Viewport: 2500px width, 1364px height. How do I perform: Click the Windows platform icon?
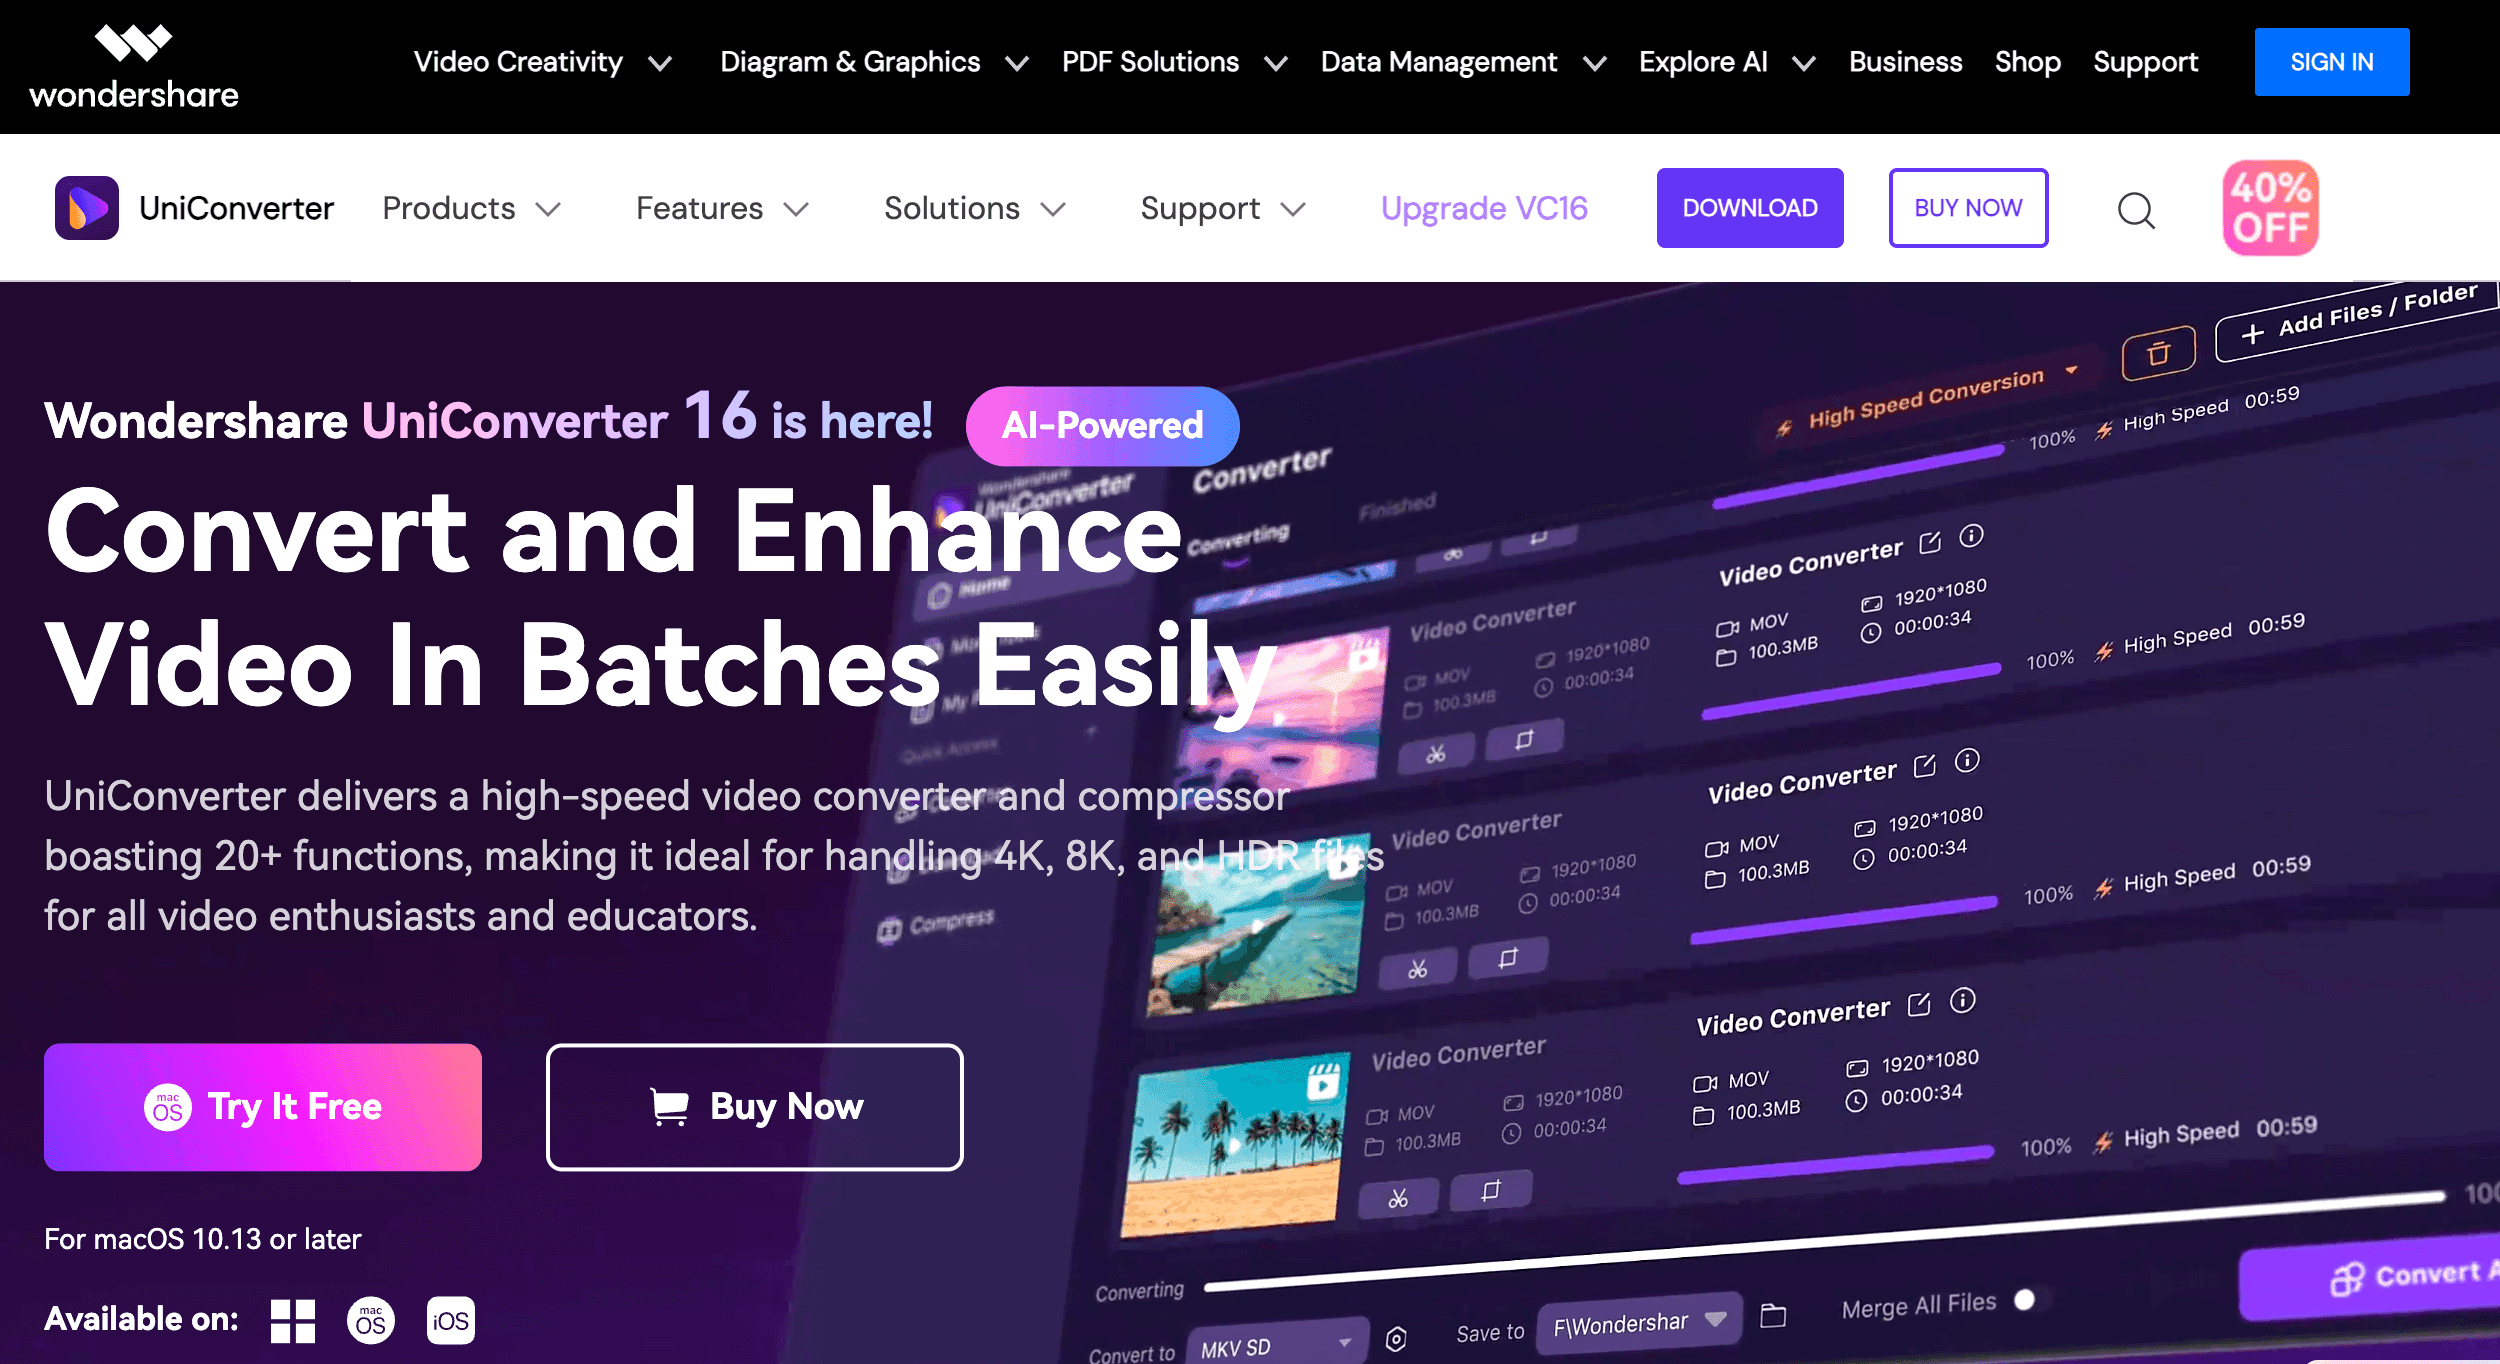tap(293, 1321)
